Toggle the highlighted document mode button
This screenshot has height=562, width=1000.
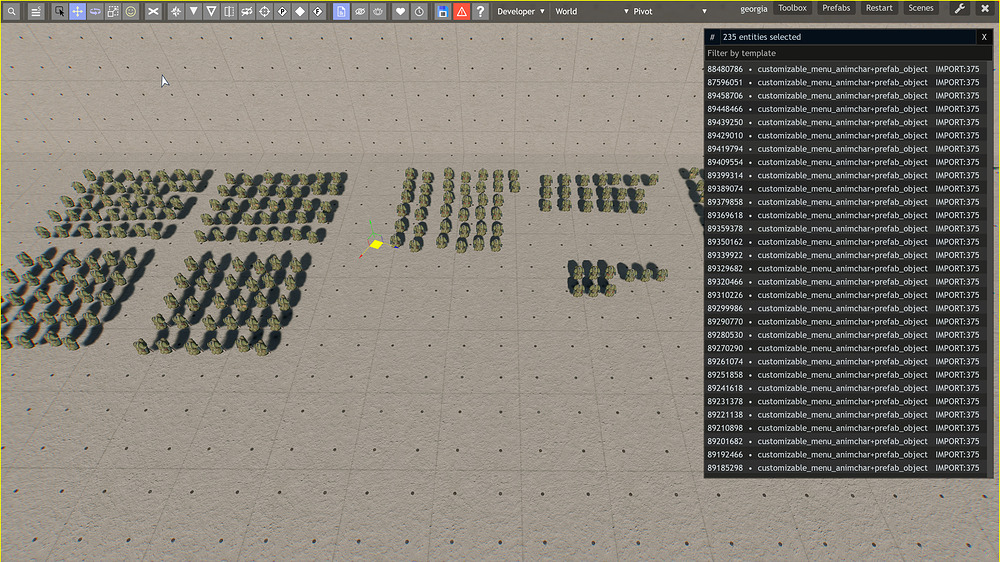[x=341, y=11]
